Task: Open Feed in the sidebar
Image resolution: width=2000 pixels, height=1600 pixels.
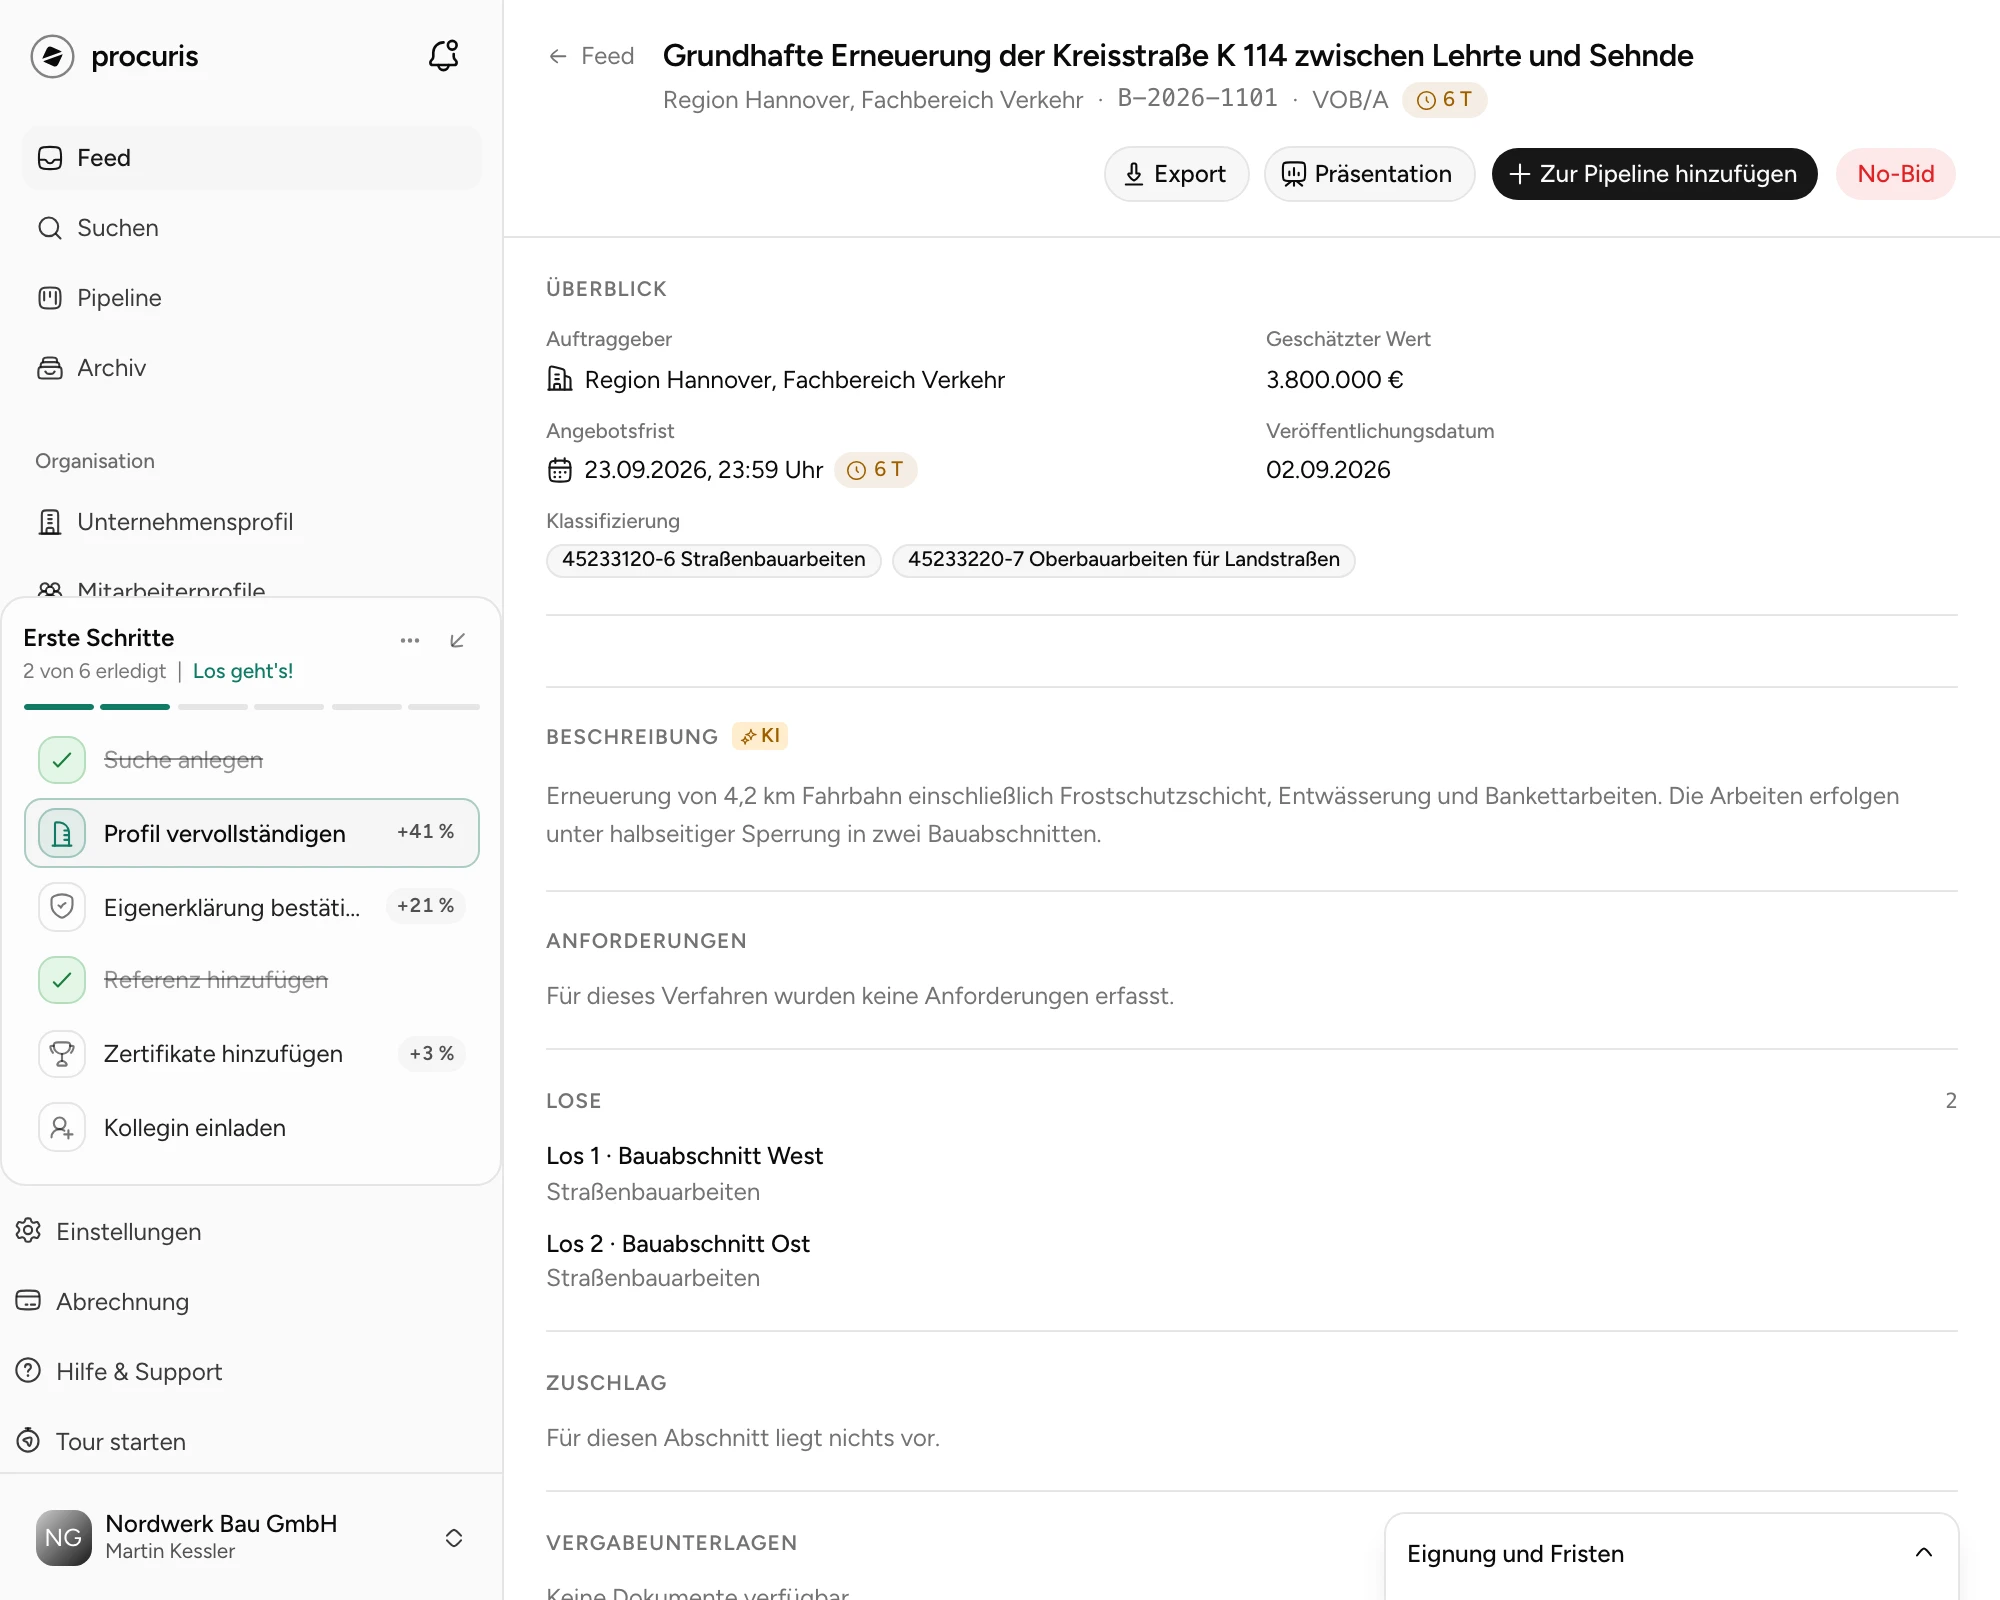Action: pos(252,158)
